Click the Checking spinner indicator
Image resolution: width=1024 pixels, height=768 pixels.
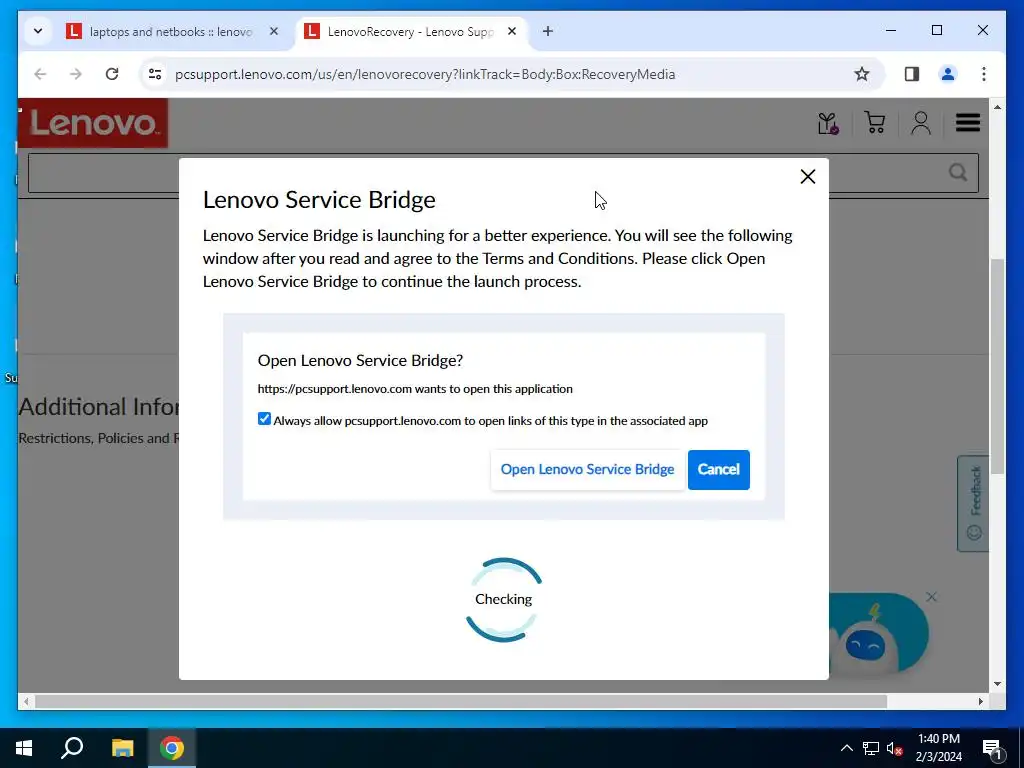[x=504, y=599]
